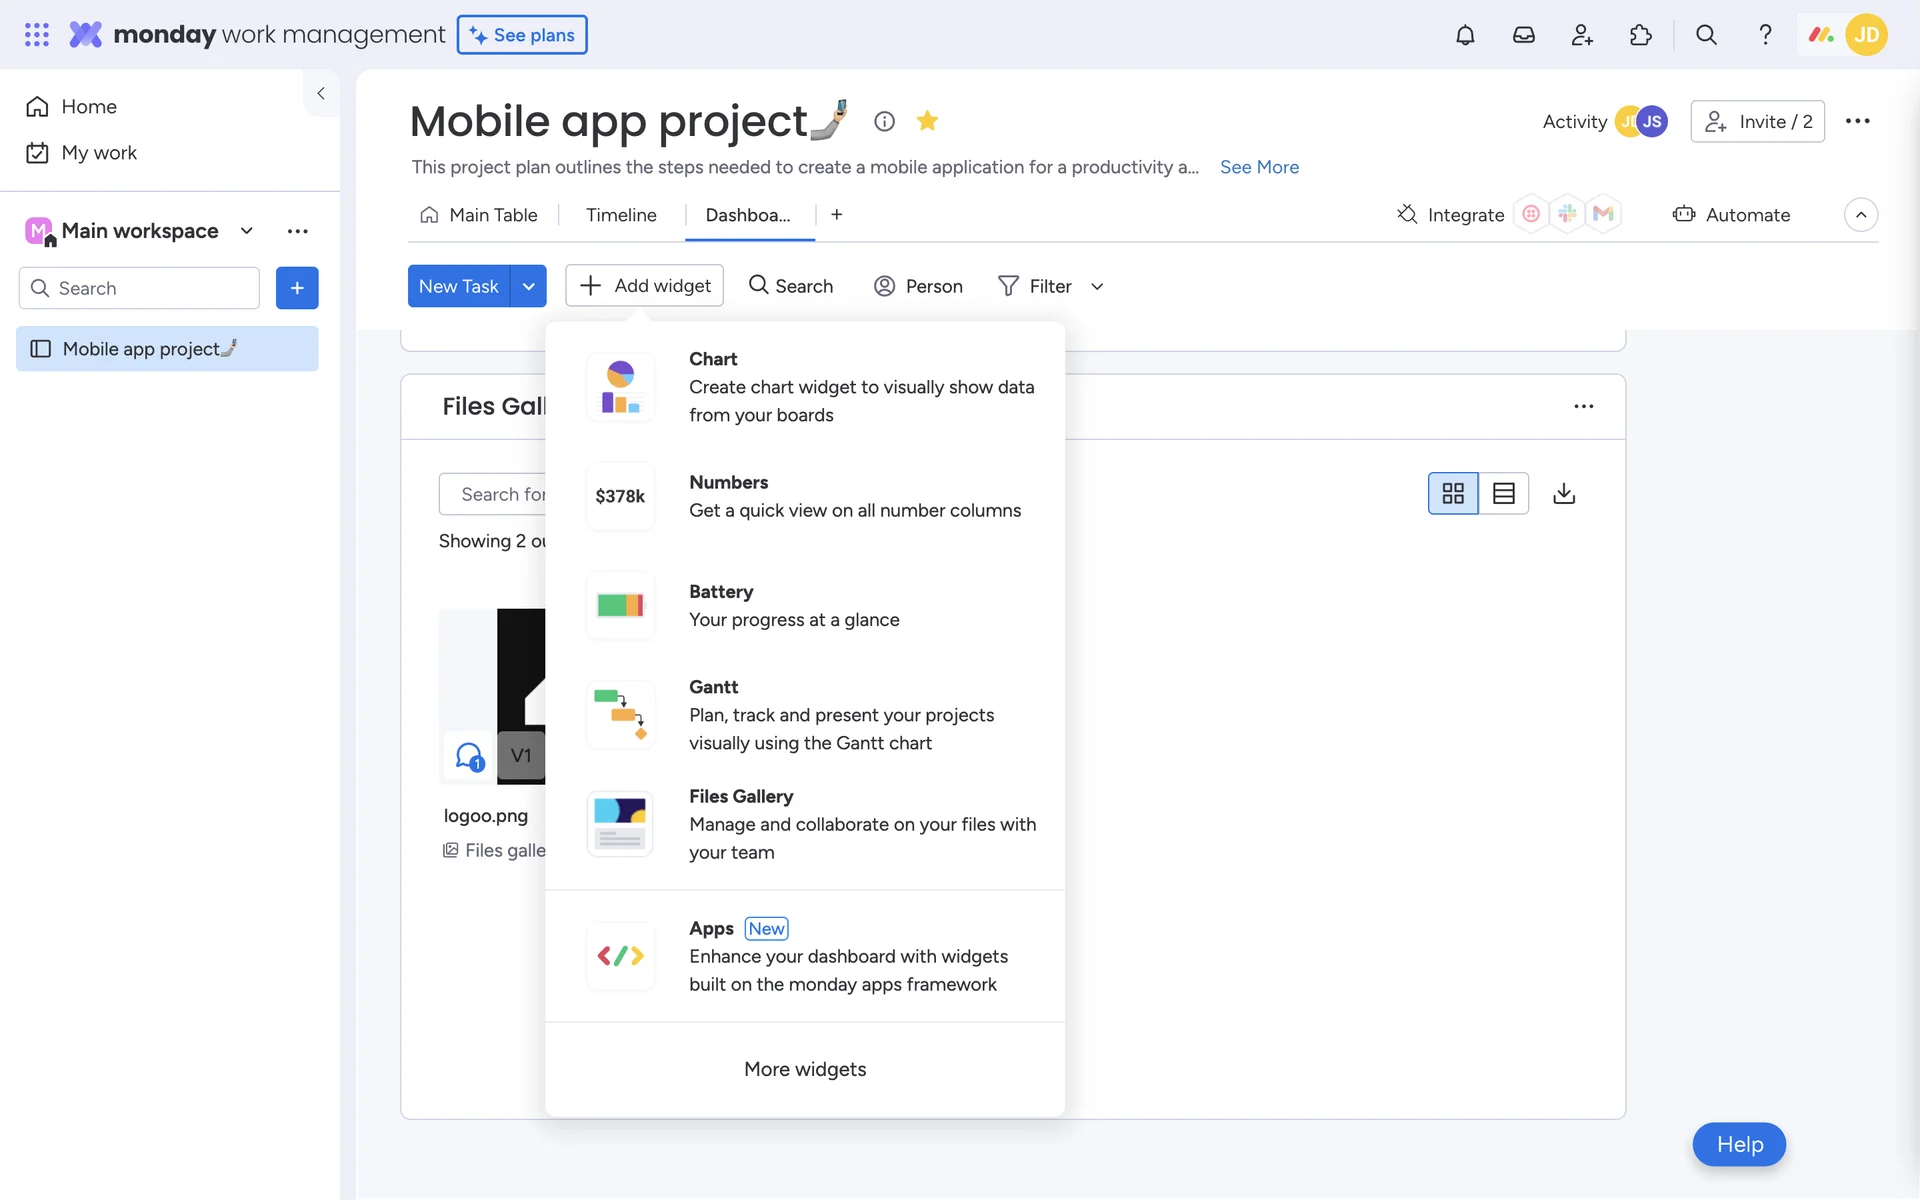
Task: Click the More widgets button
Action: pyautogui.click(x=805, y=1069)
